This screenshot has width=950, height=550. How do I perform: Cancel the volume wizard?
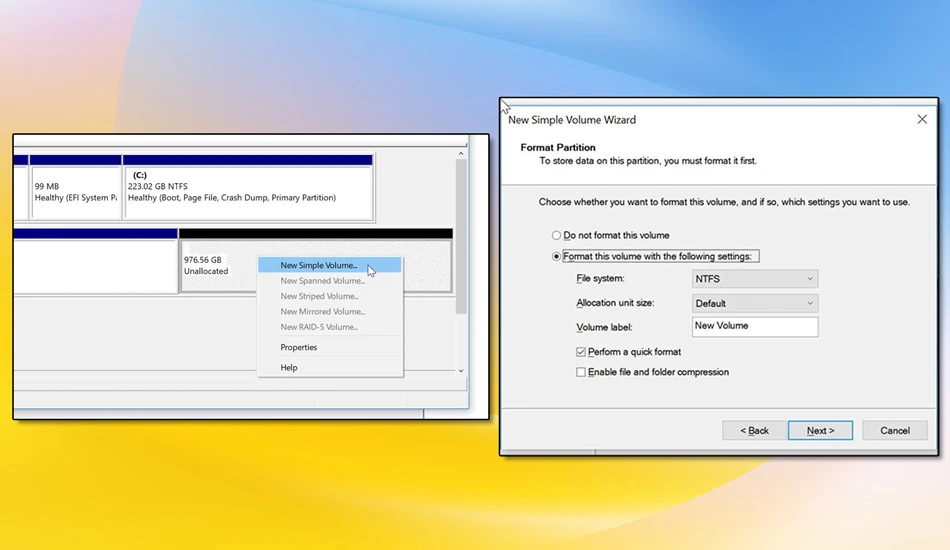[895, 431]
